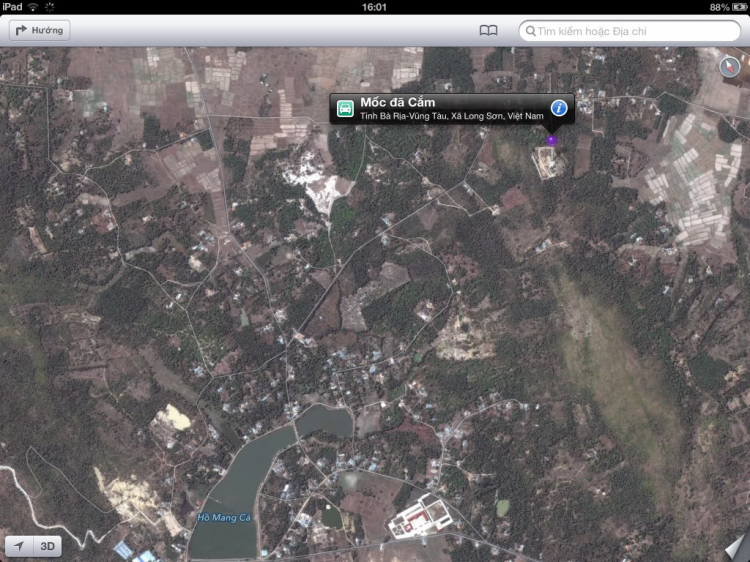Toggle 3D map view

point(47,546)
